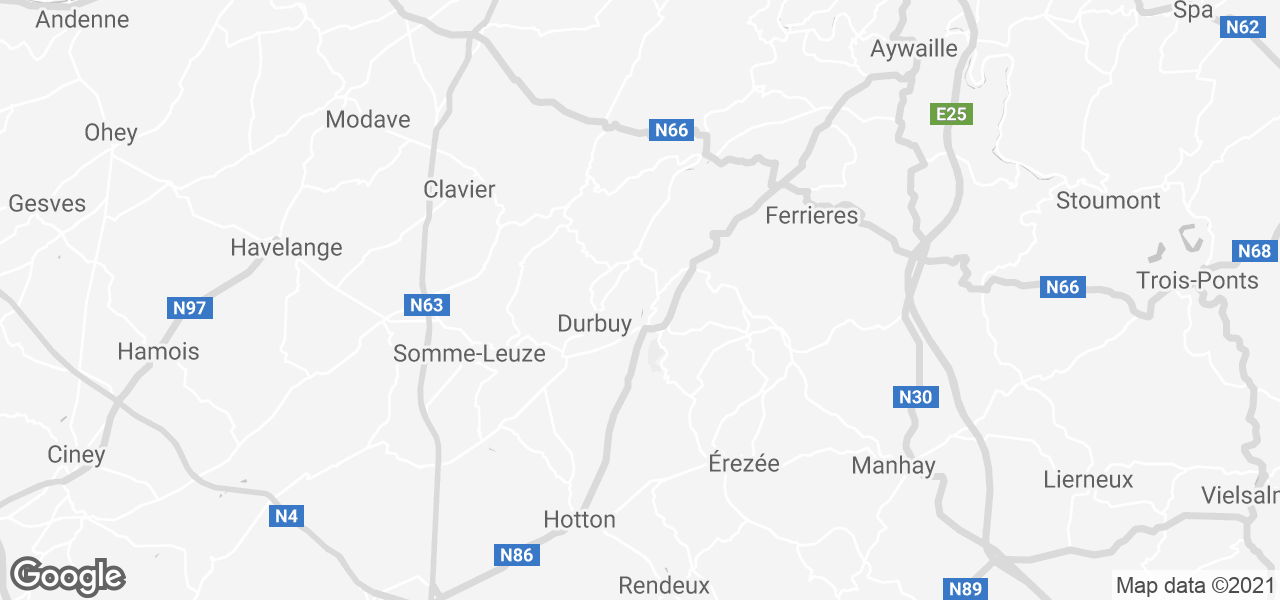Click the Havelange place name

click(286, 247)
